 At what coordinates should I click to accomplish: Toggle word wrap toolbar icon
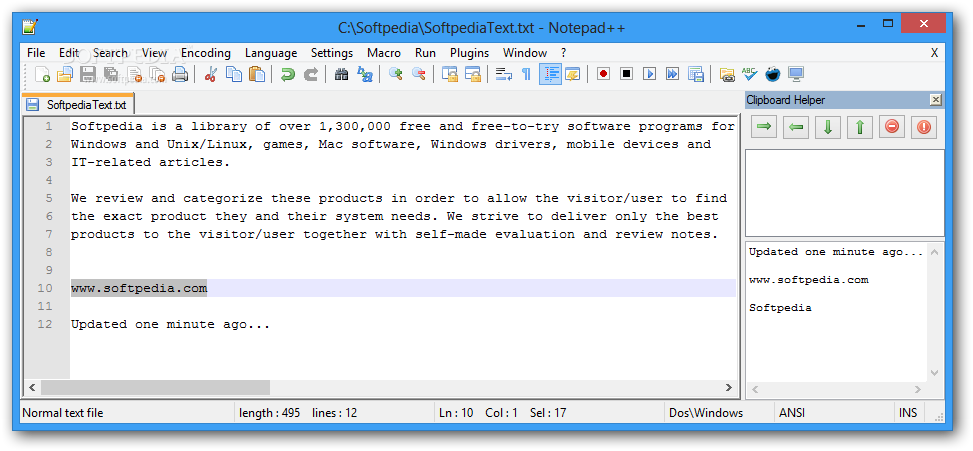(503, 74)
